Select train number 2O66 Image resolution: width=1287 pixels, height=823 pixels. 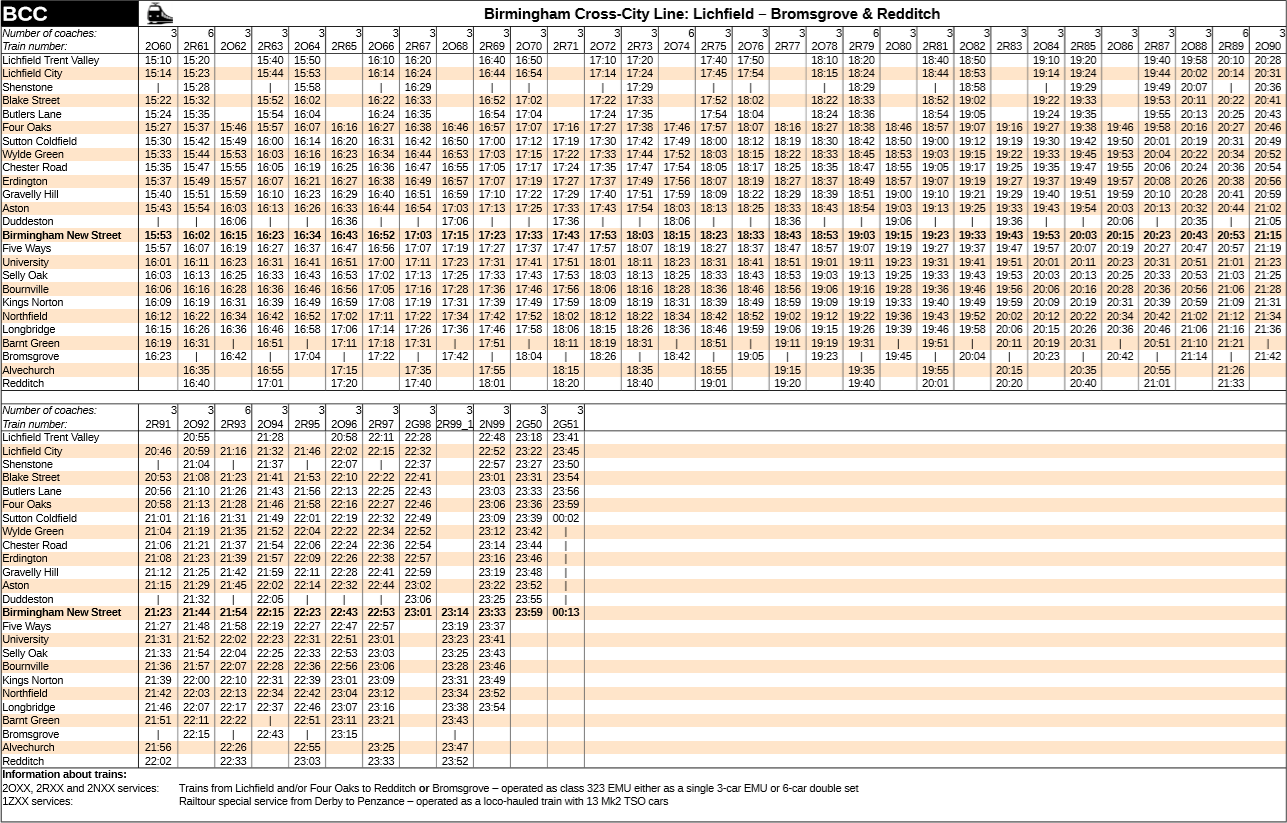click(381, 47)
